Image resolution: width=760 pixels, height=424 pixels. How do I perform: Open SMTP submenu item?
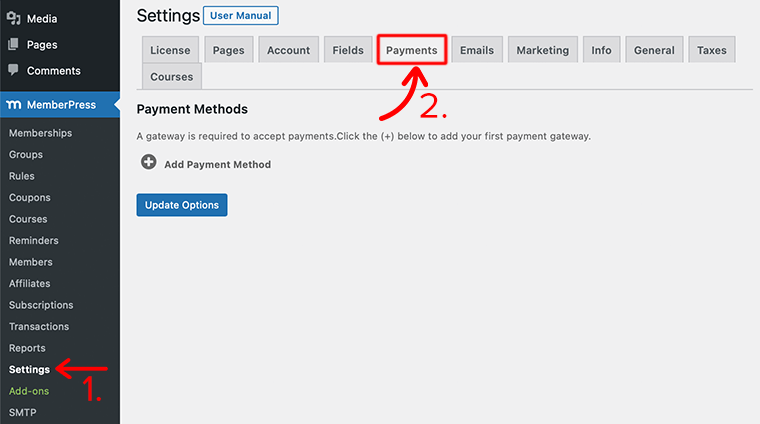pyautogui.click(x=22, y=412)
